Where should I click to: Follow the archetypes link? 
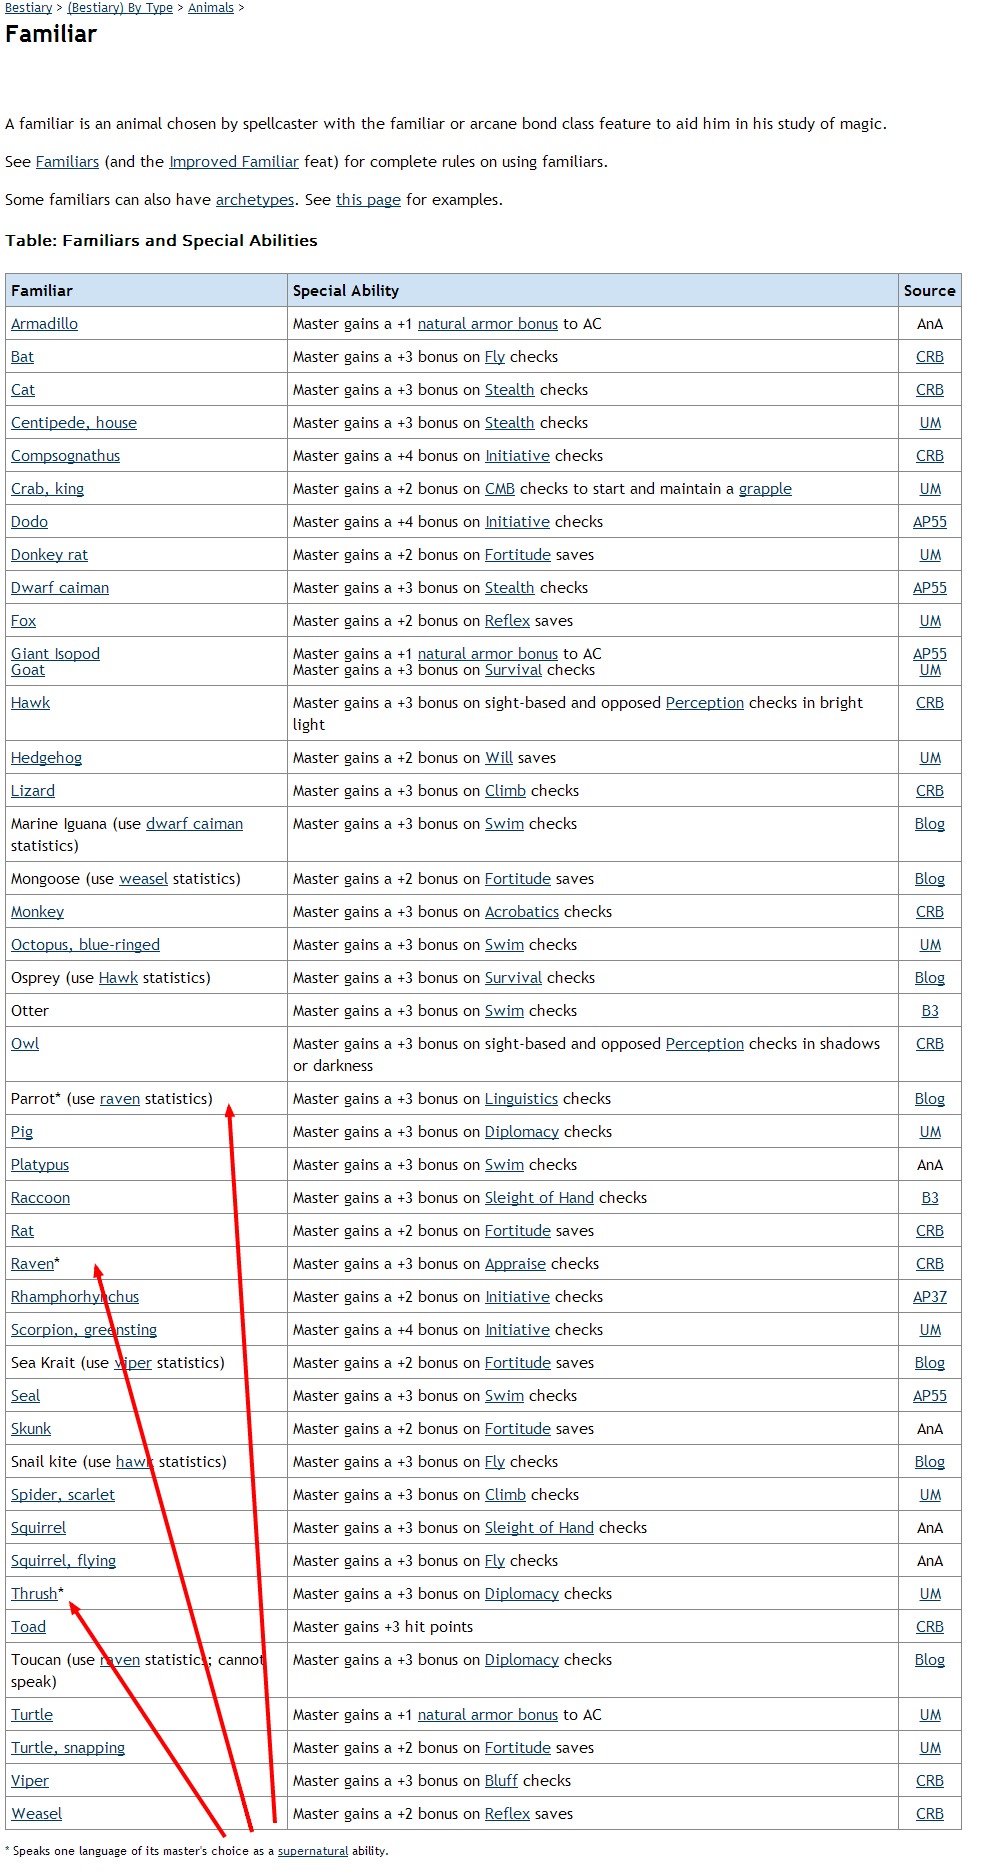pyautogui.click(x=254, y=200)
